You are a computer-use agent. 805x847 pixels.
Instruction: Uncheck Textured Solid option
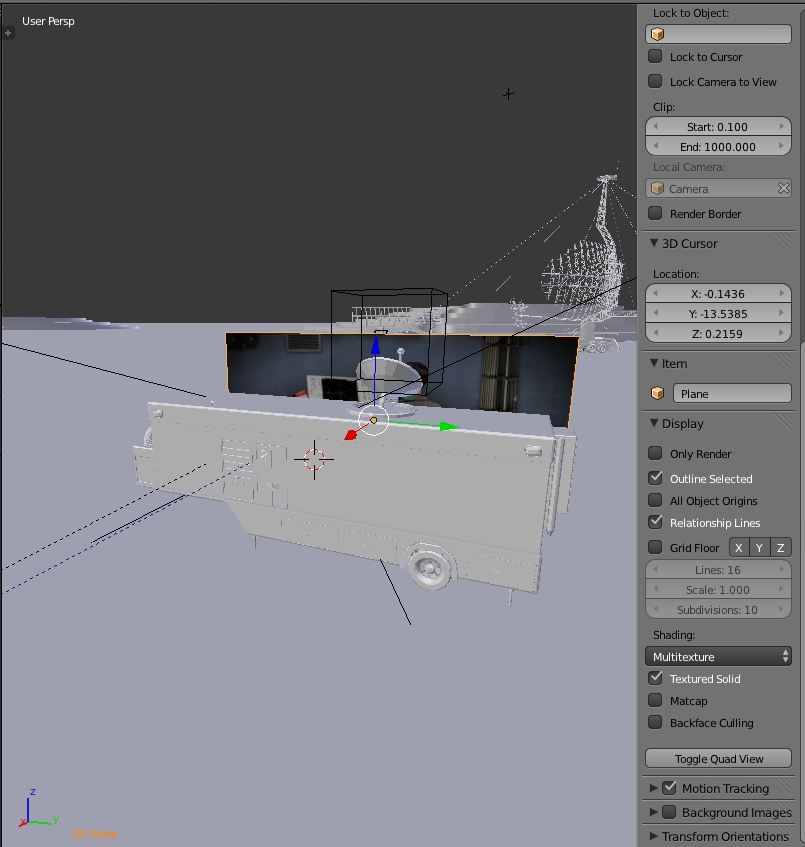pyautogui.click(x=655, y=678)
